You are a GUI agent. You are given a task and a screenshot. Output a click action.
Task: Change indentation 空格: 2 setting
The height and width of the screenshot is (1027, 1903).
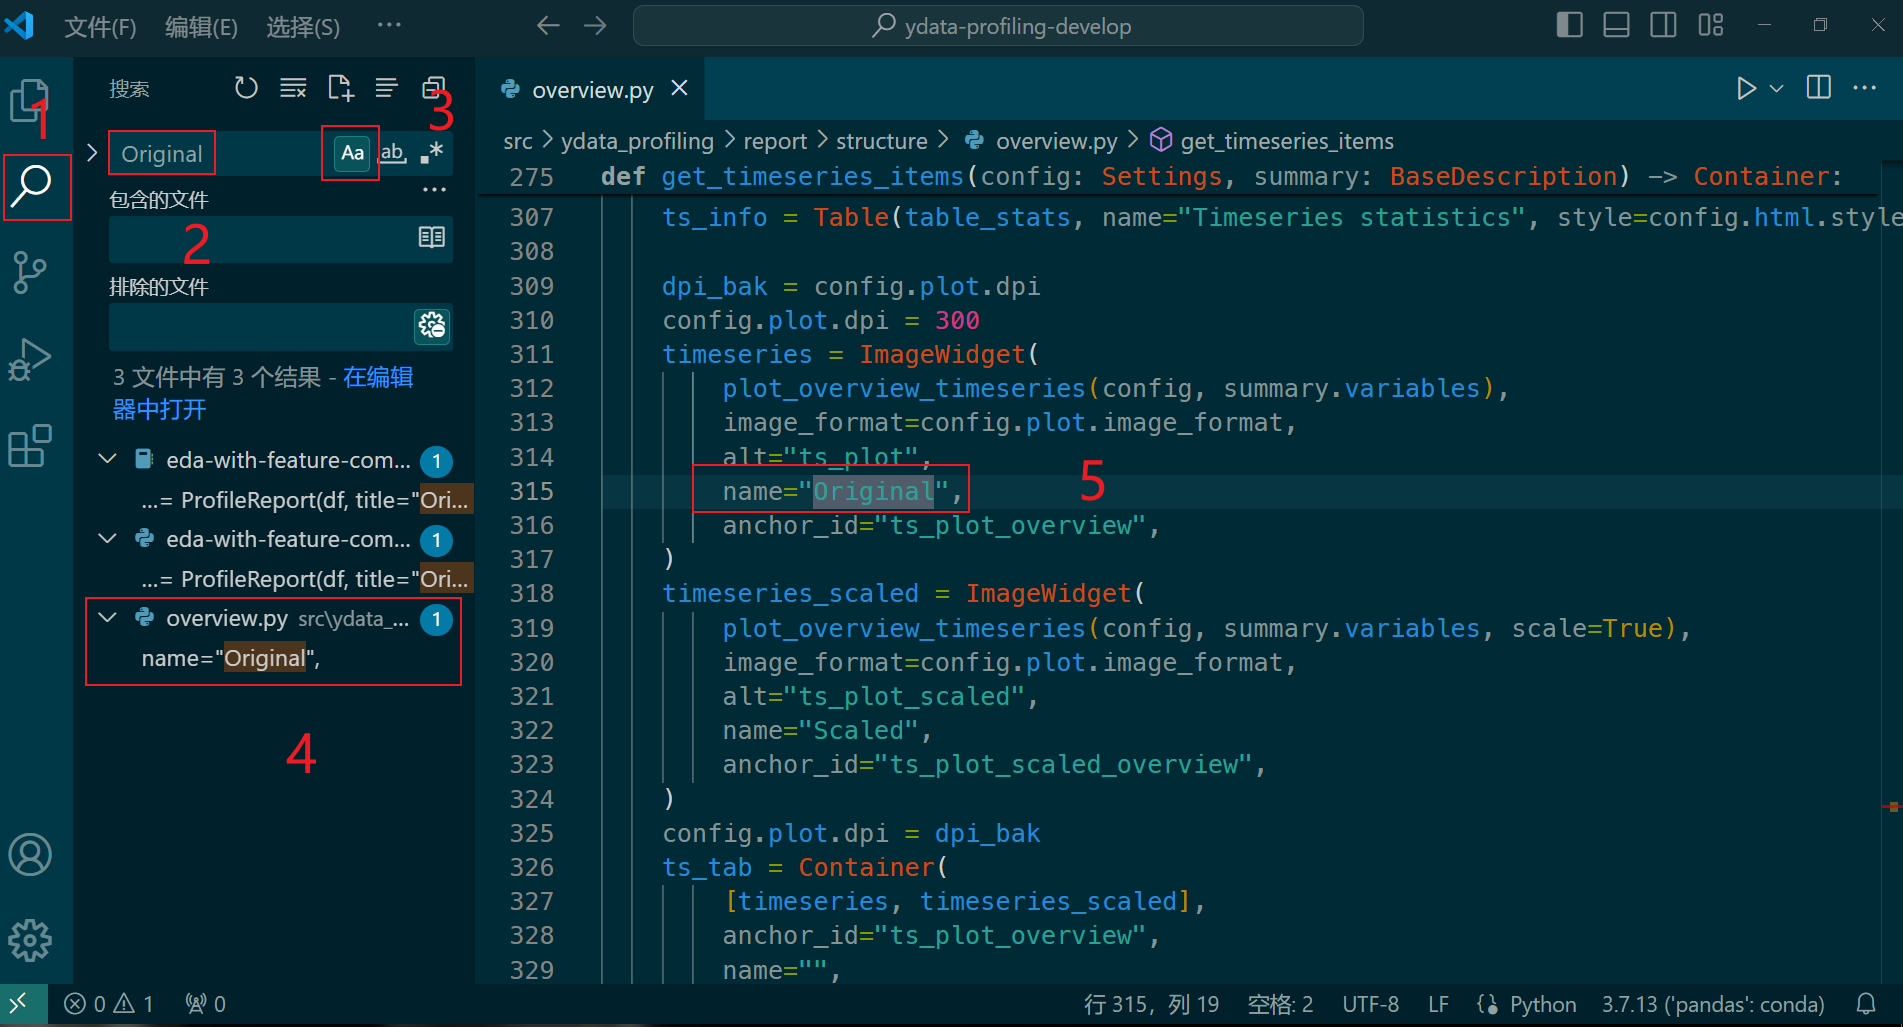pos(1280,1003)
